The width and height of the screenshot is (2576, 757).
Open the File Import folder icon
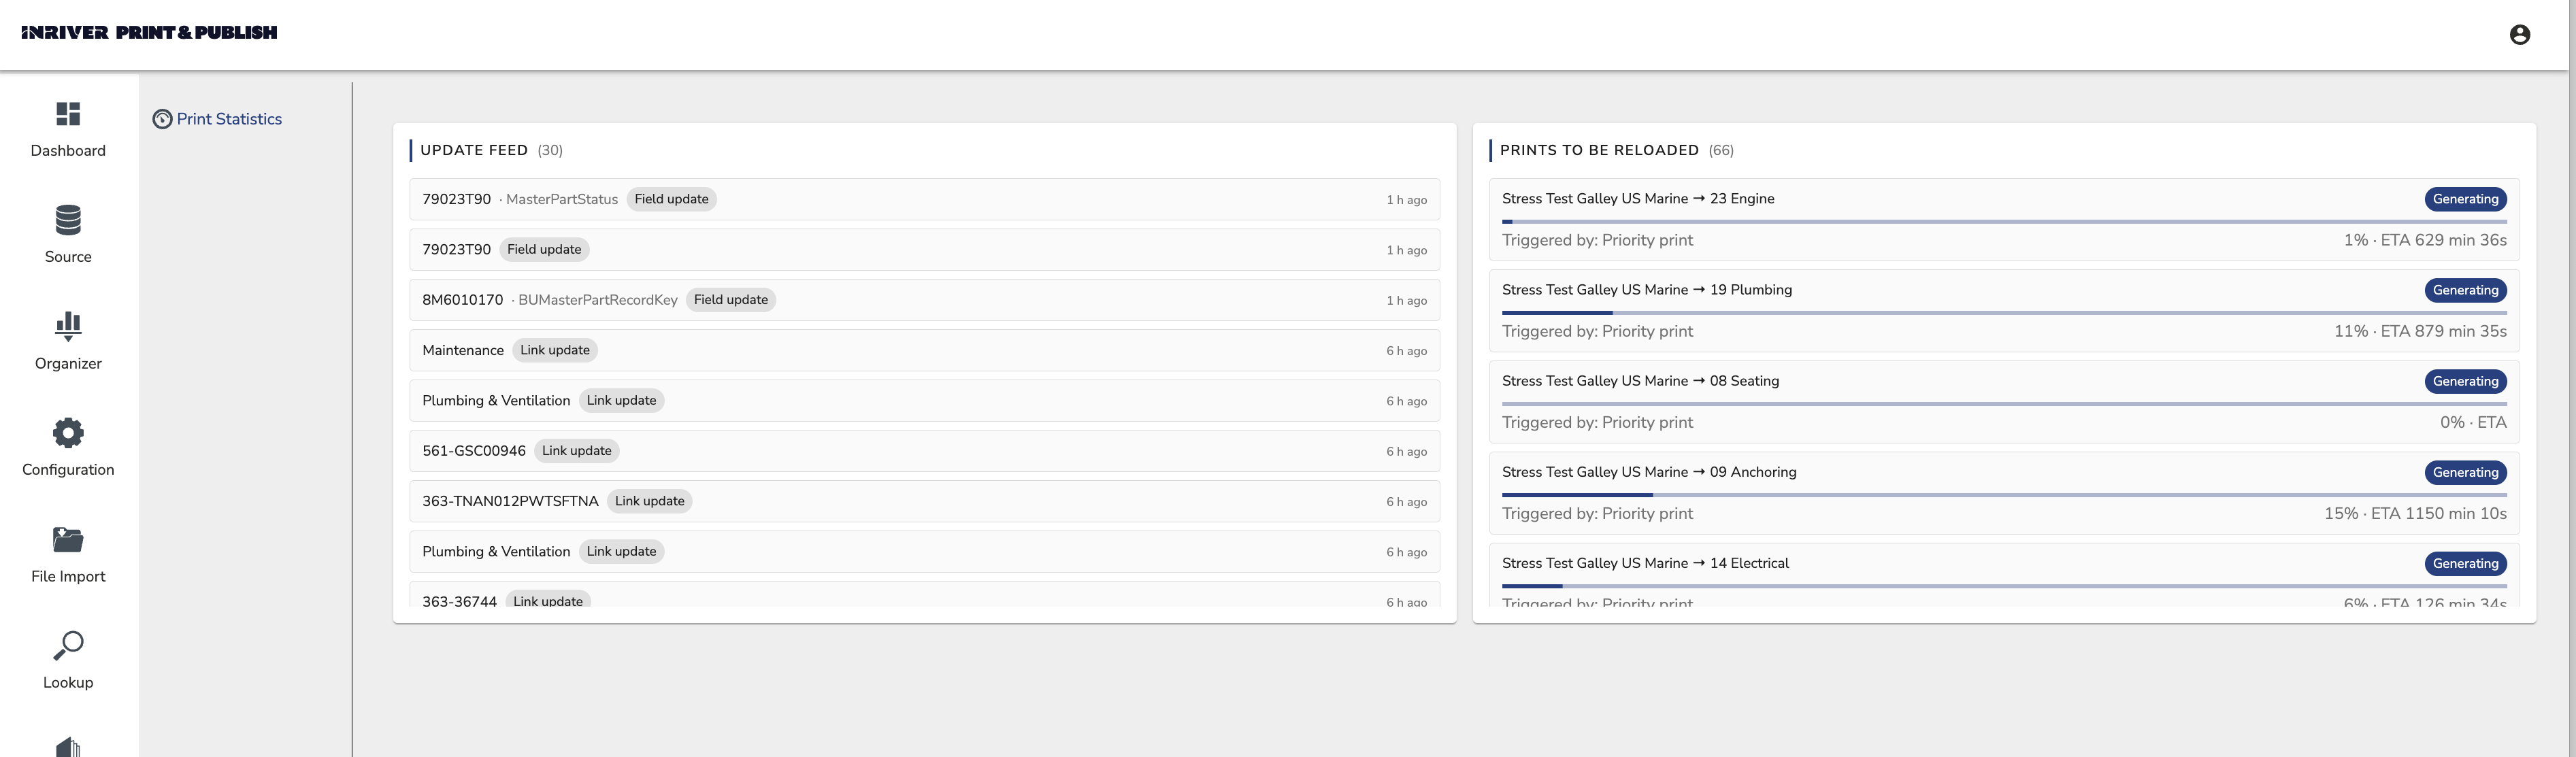pyautogui.click(x=68, y=540)
